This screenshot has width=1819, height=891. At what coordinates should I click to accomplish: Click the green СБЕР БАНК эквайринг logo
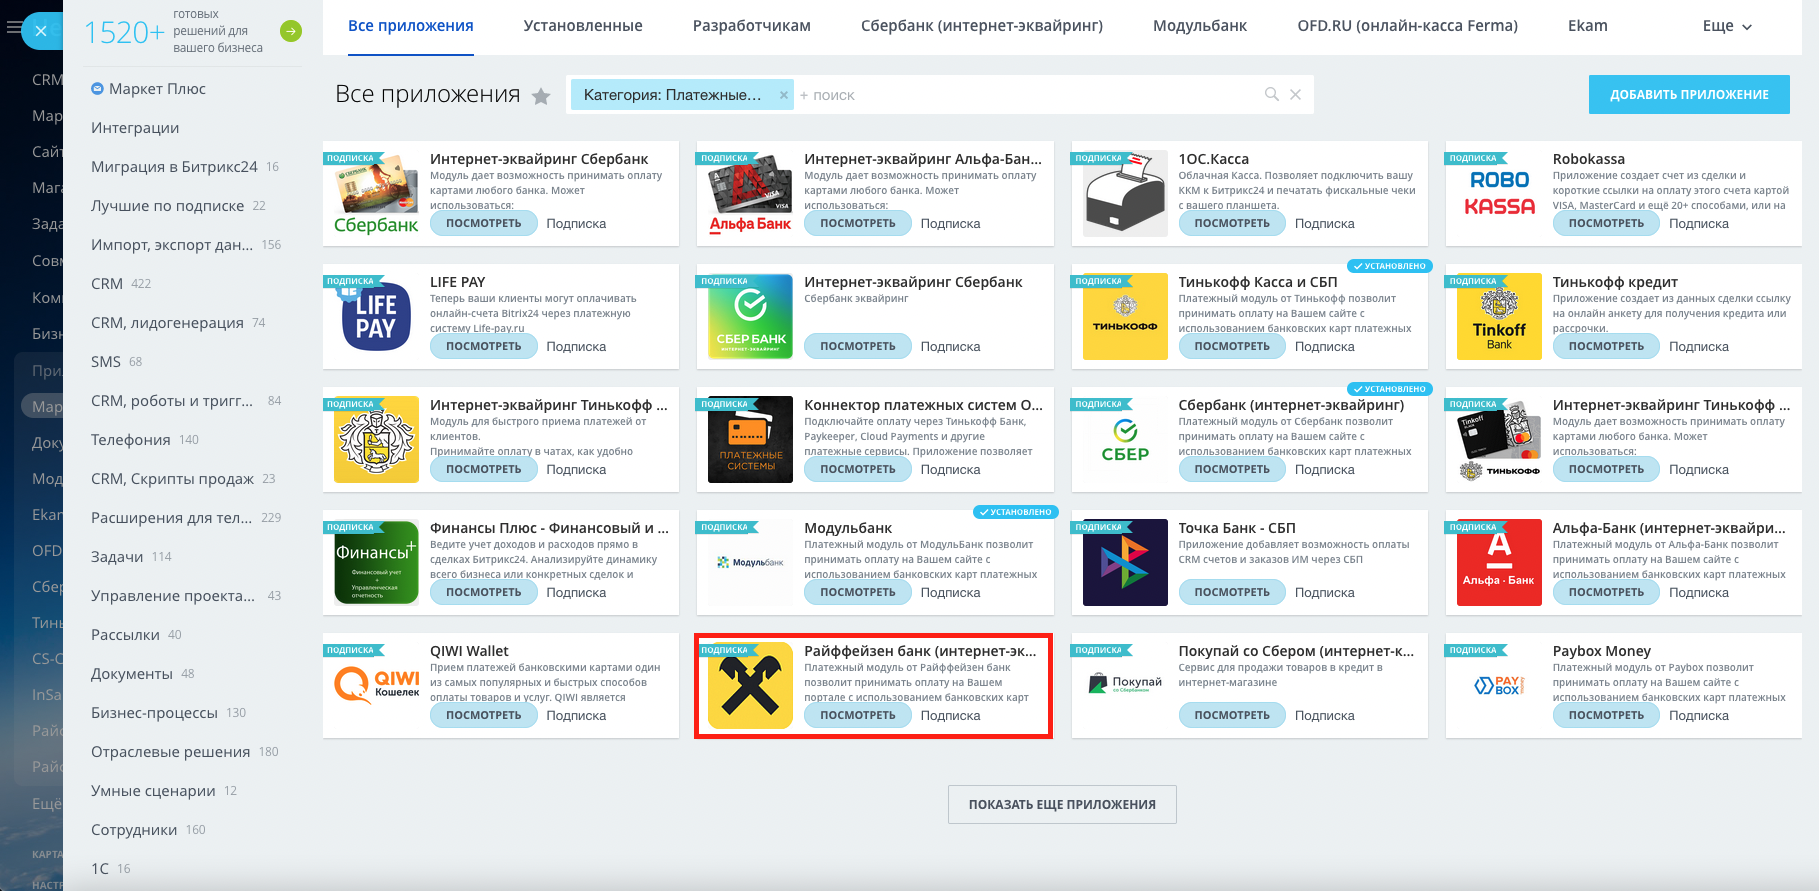point(750,316)
